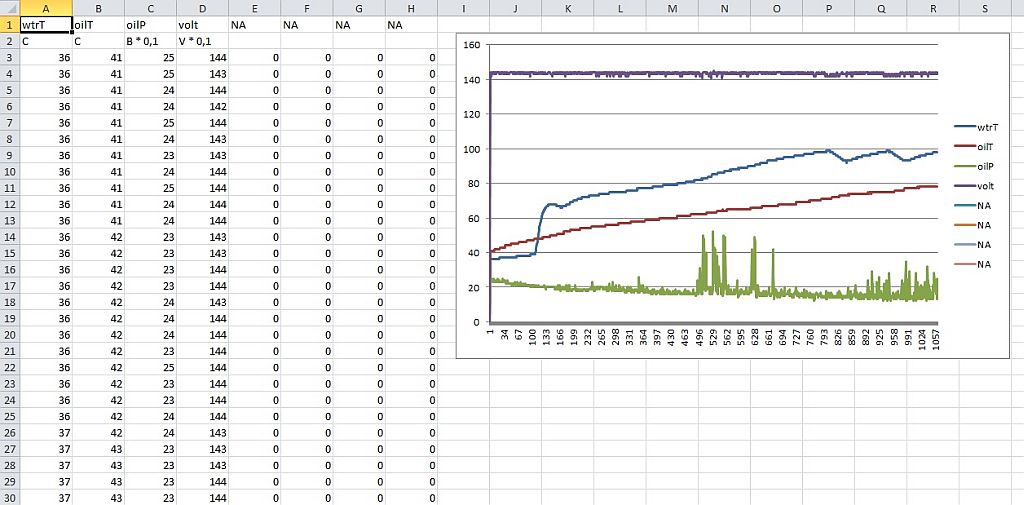Select the column I header
The width and height of the screenshot is (1024, 505).
coord(464,8)
